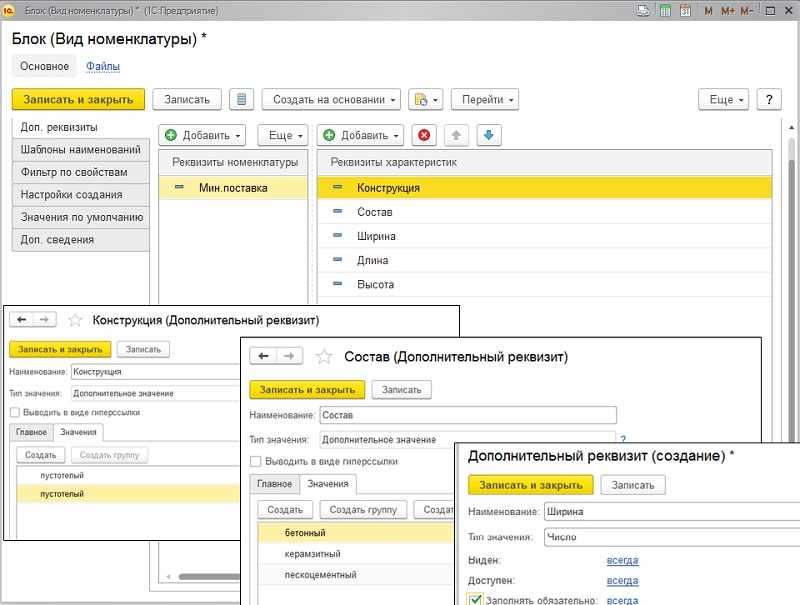Open Добавить dropdown for Реквизиты номенклатуры
800x605 pixels.
pos(203,135)
